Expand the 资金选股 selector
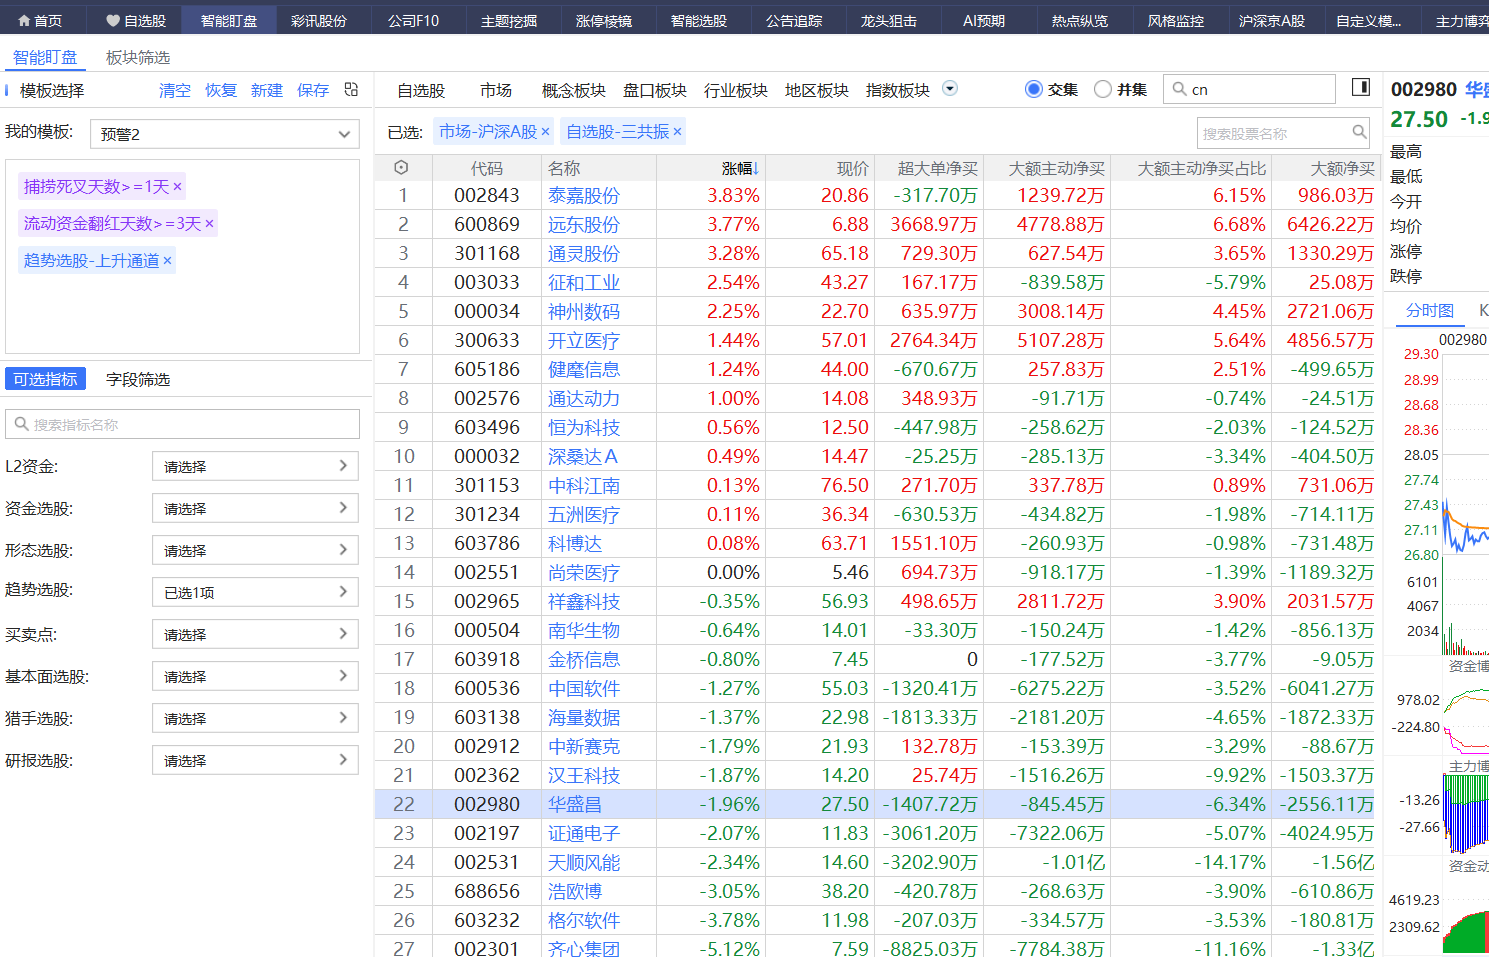1489x957 pixels. [x=255, y=508]
